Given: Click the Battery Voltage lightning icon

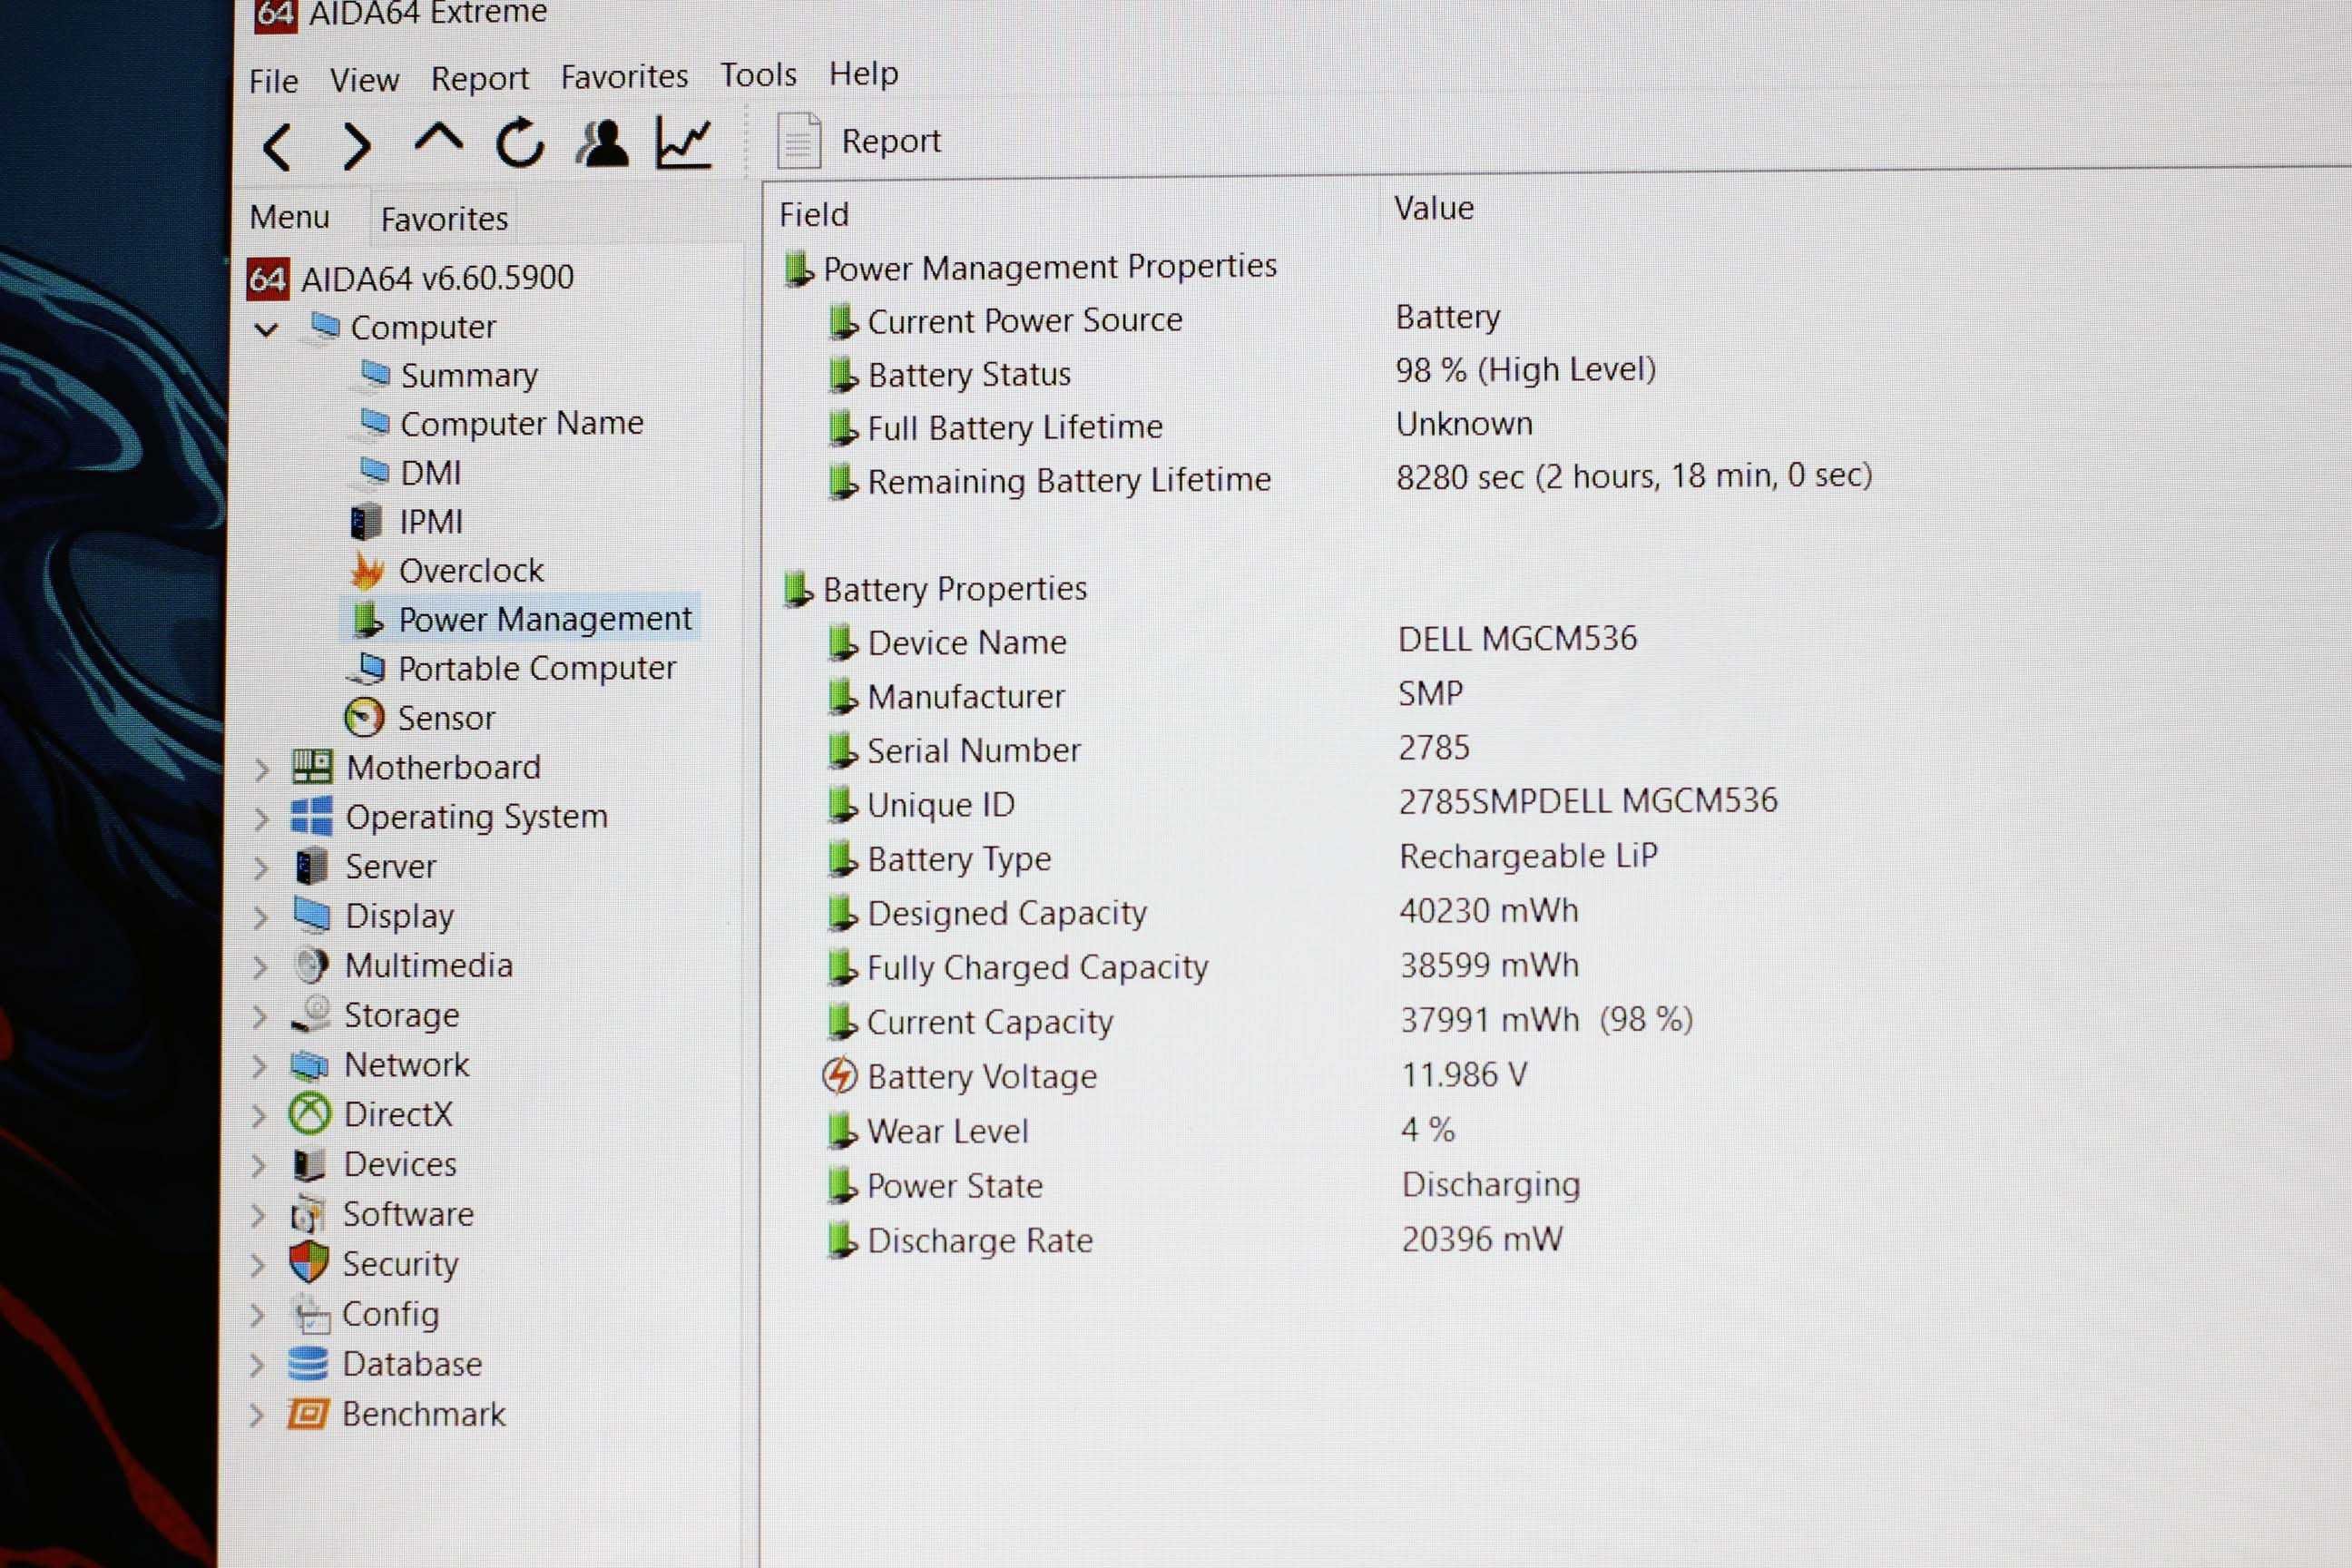Looking at the screenshot, I should (839, 1076).
